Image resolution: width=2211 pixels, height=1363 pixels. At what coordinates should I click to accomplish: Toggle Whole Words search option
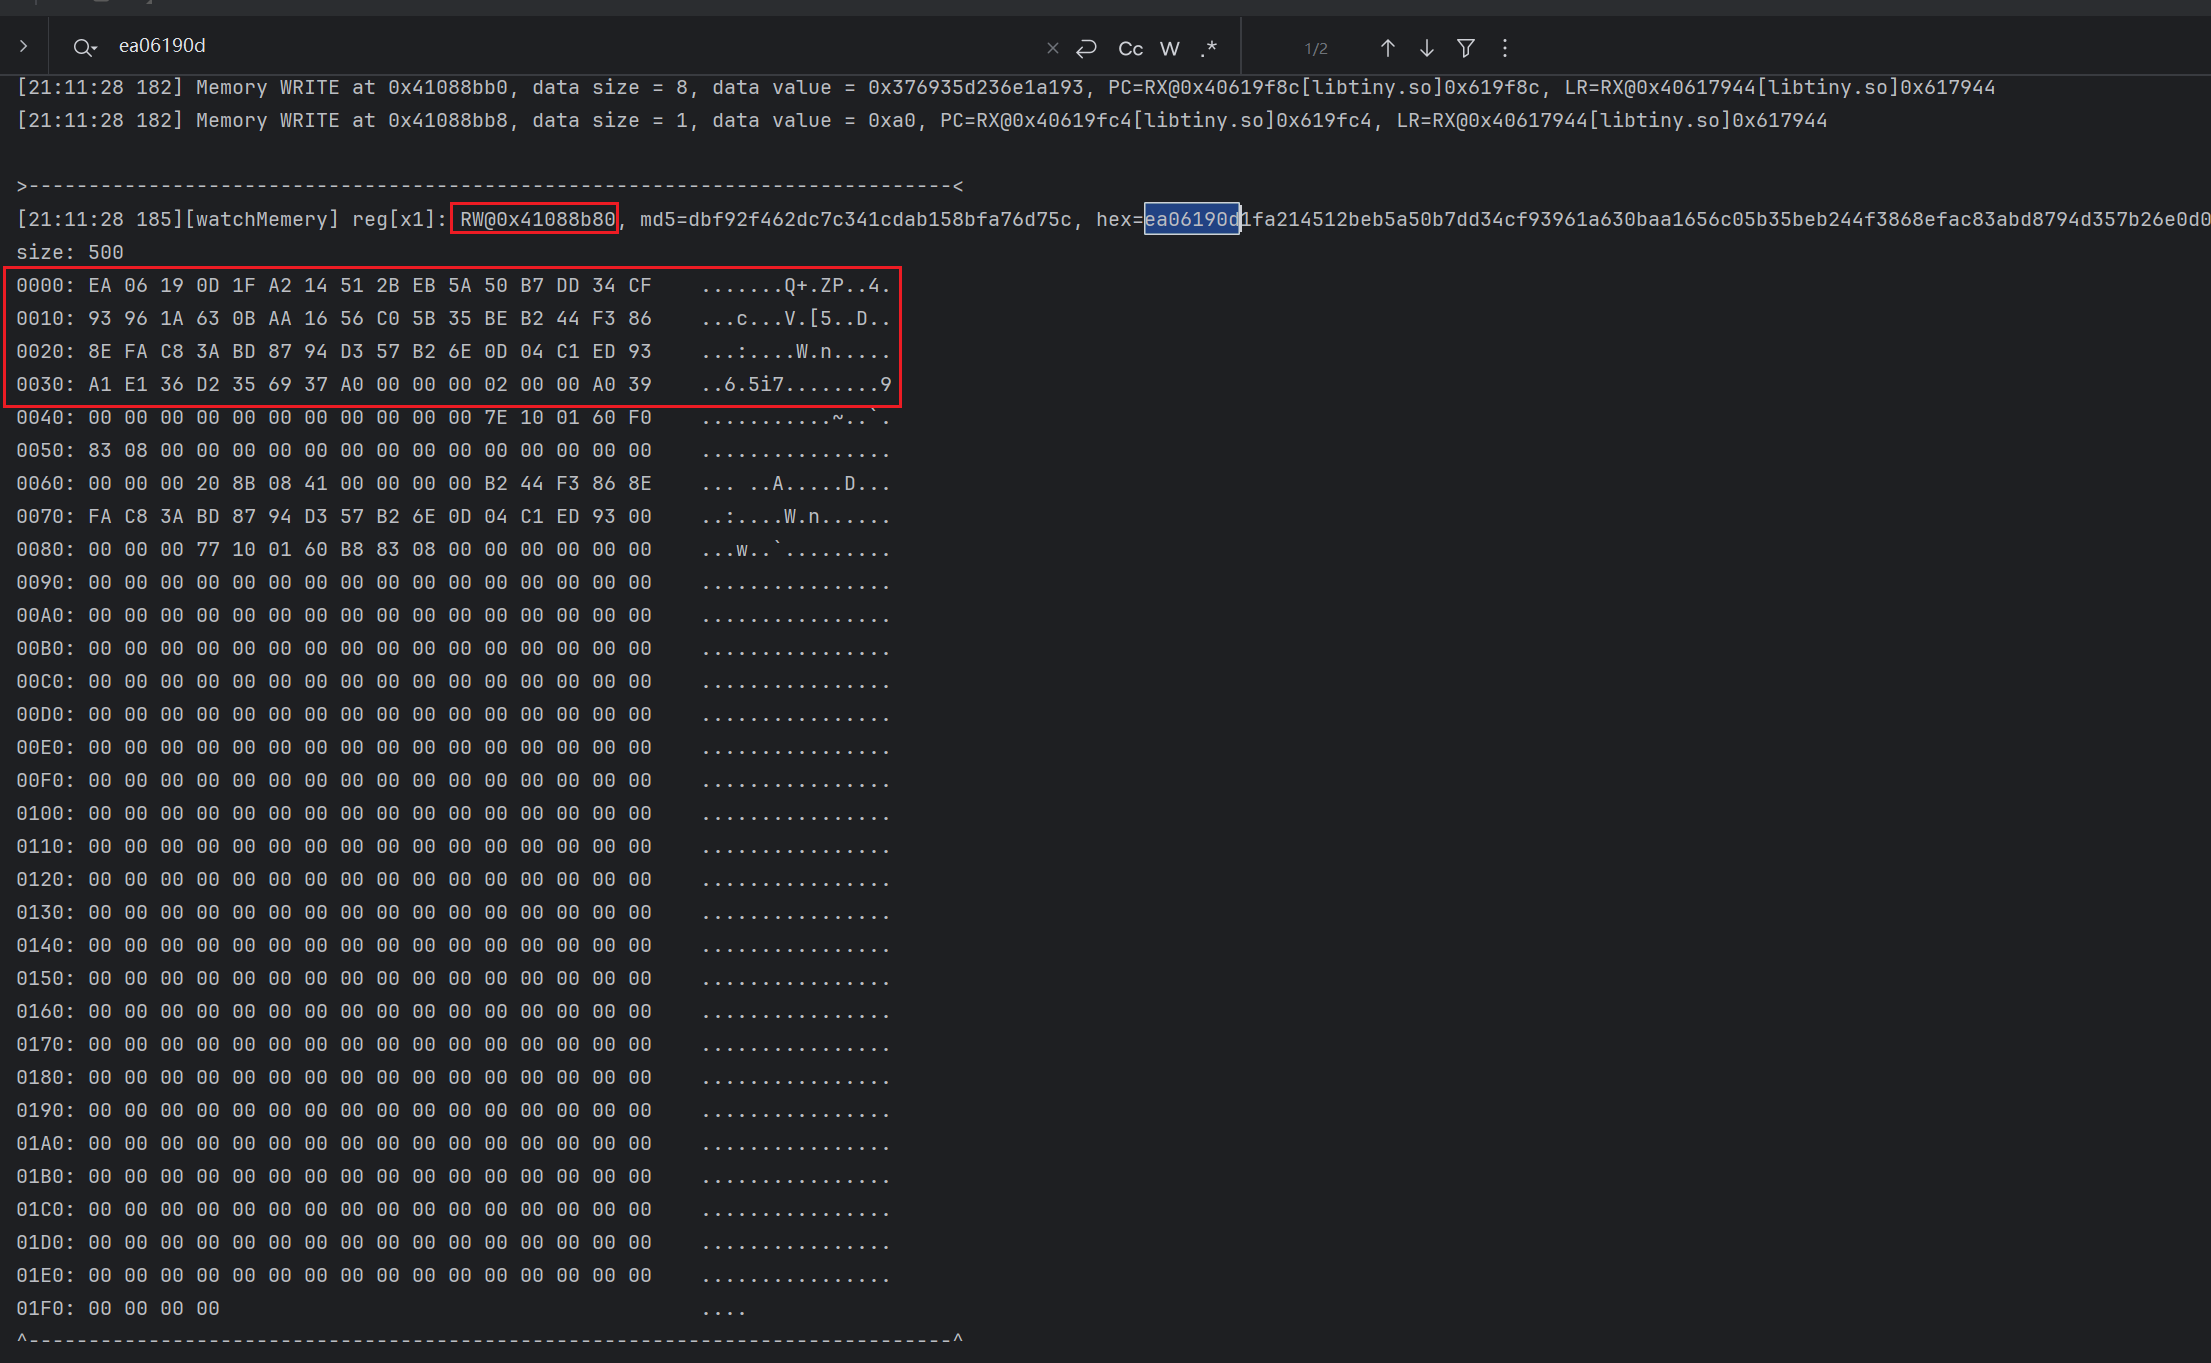pyautogui.click(x=1170, y=48)
